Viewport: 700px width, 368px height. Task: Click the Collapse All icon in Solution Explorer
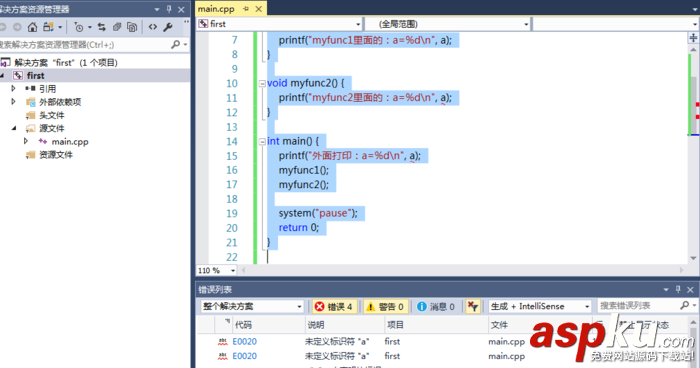pyautogui.click(x=117, y=27)
